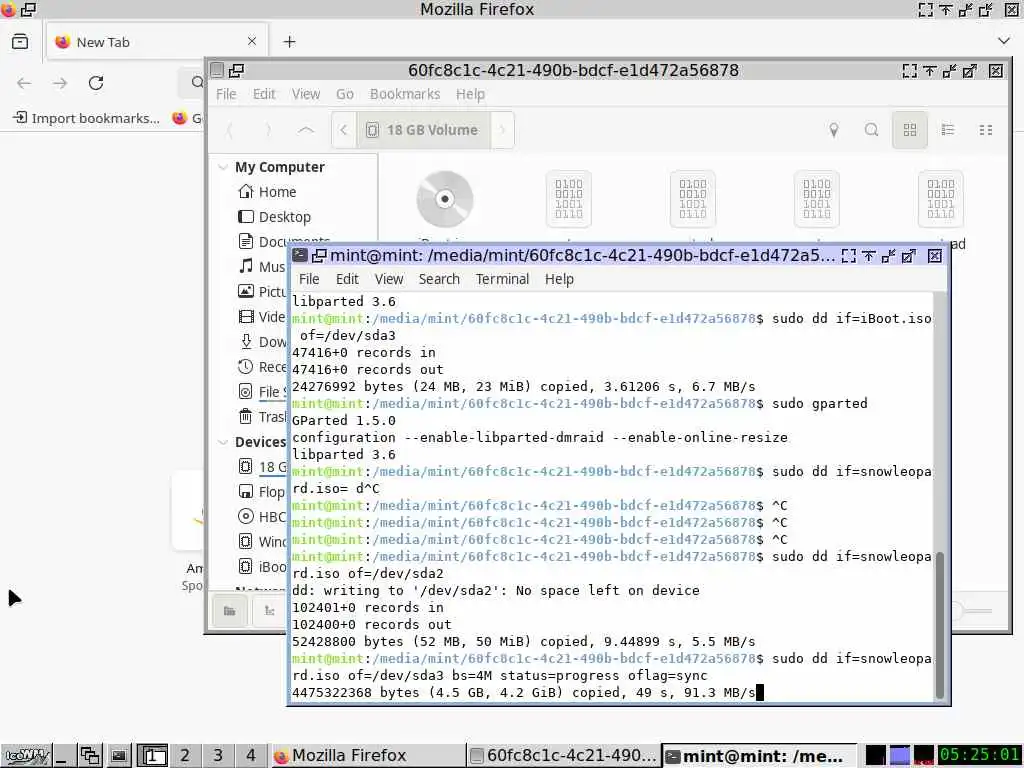
Task: Click path bar left scroll arrow
Action: [344, 130]
